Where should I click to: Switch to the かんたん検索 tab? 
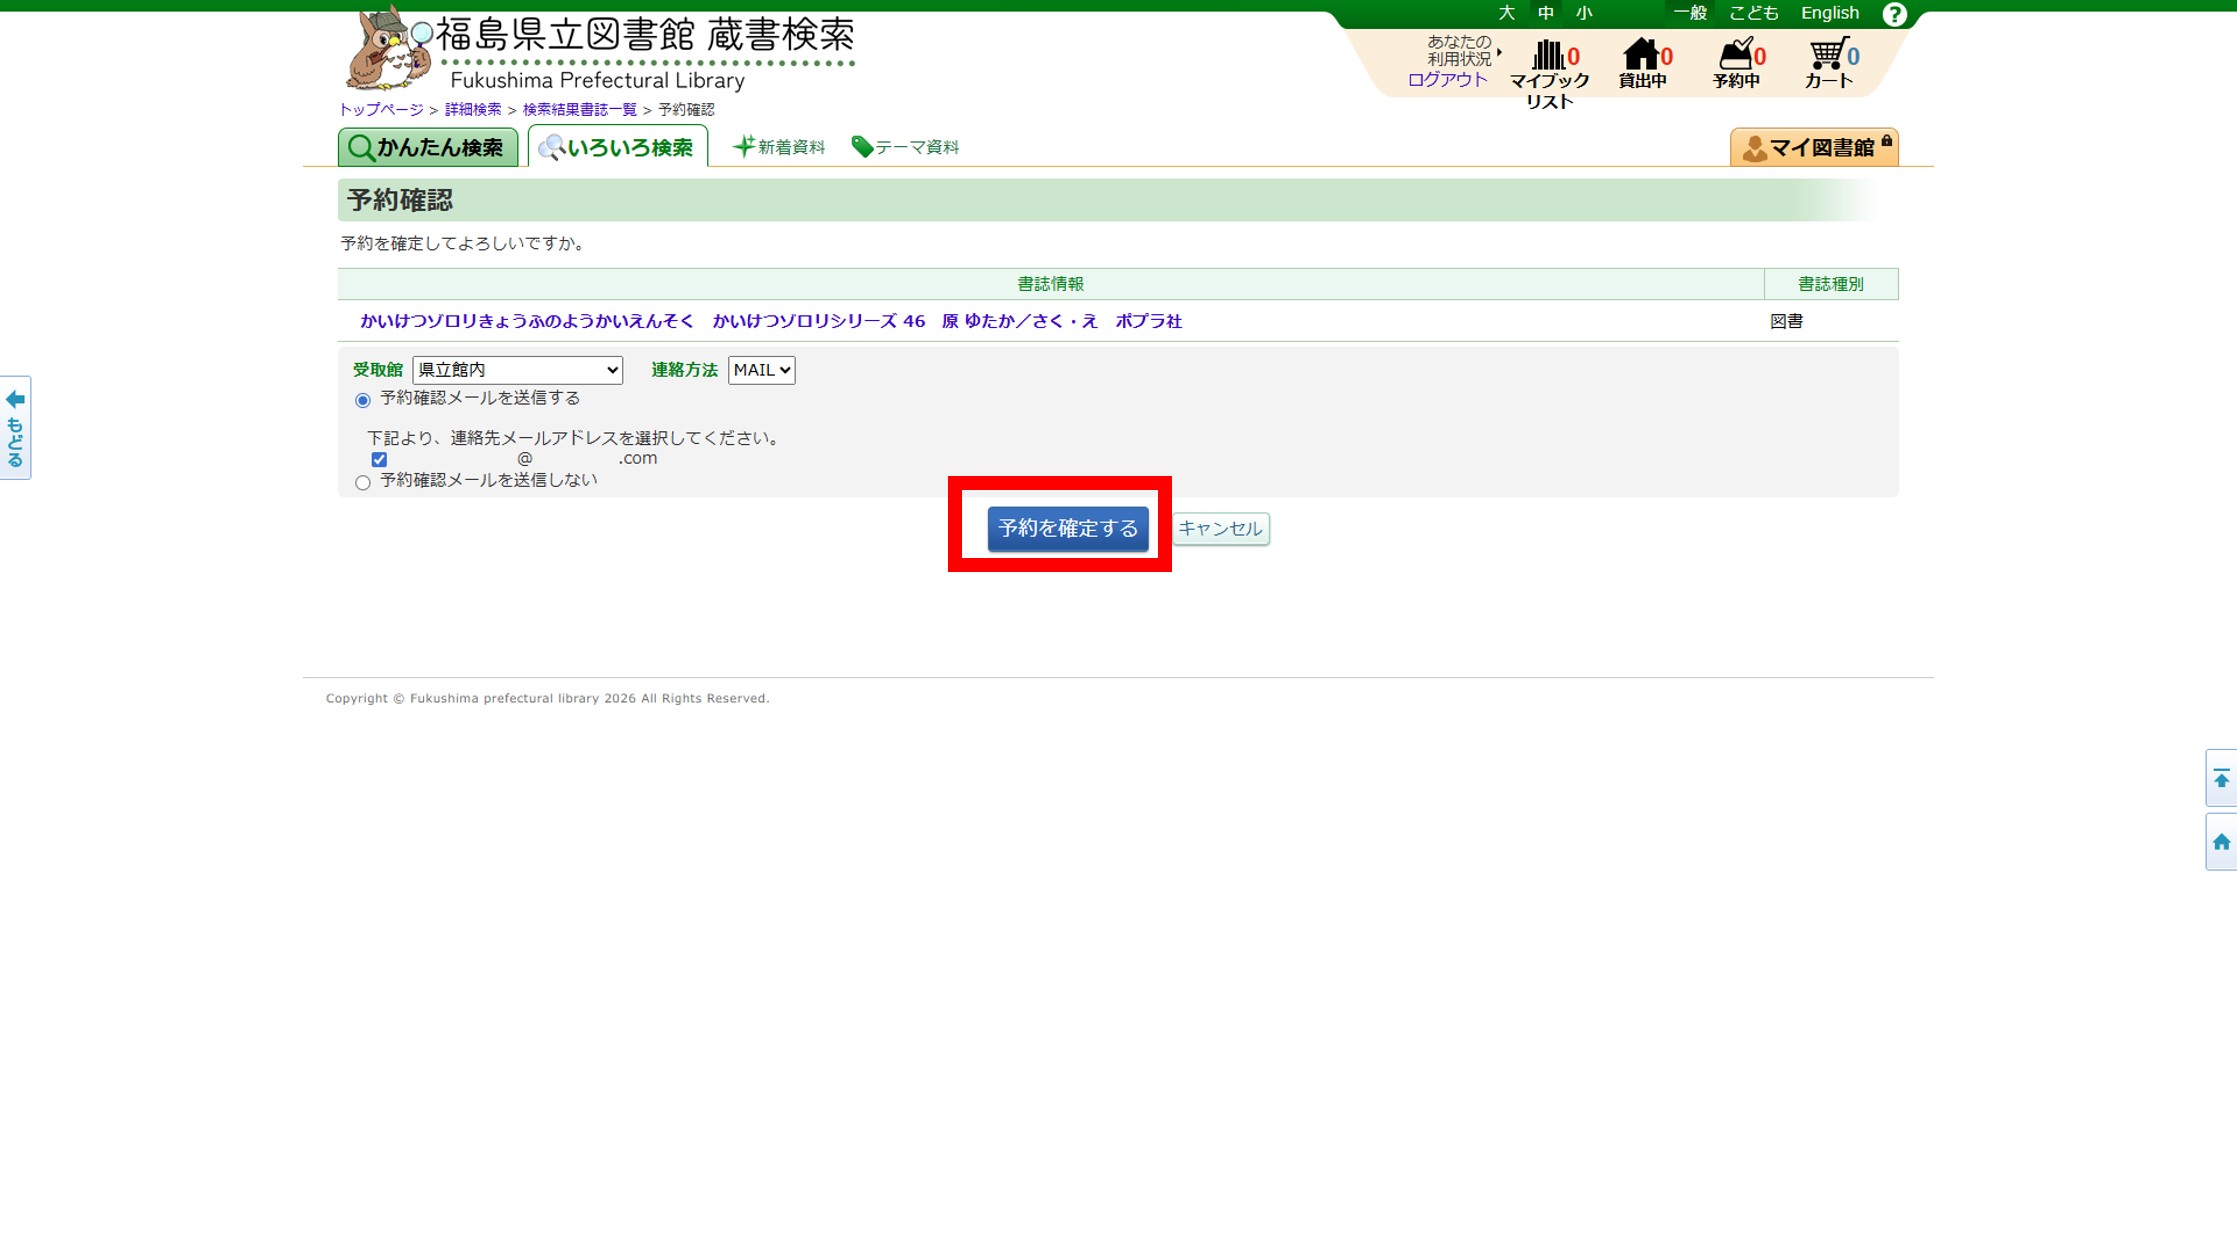(x=428, y=148)
